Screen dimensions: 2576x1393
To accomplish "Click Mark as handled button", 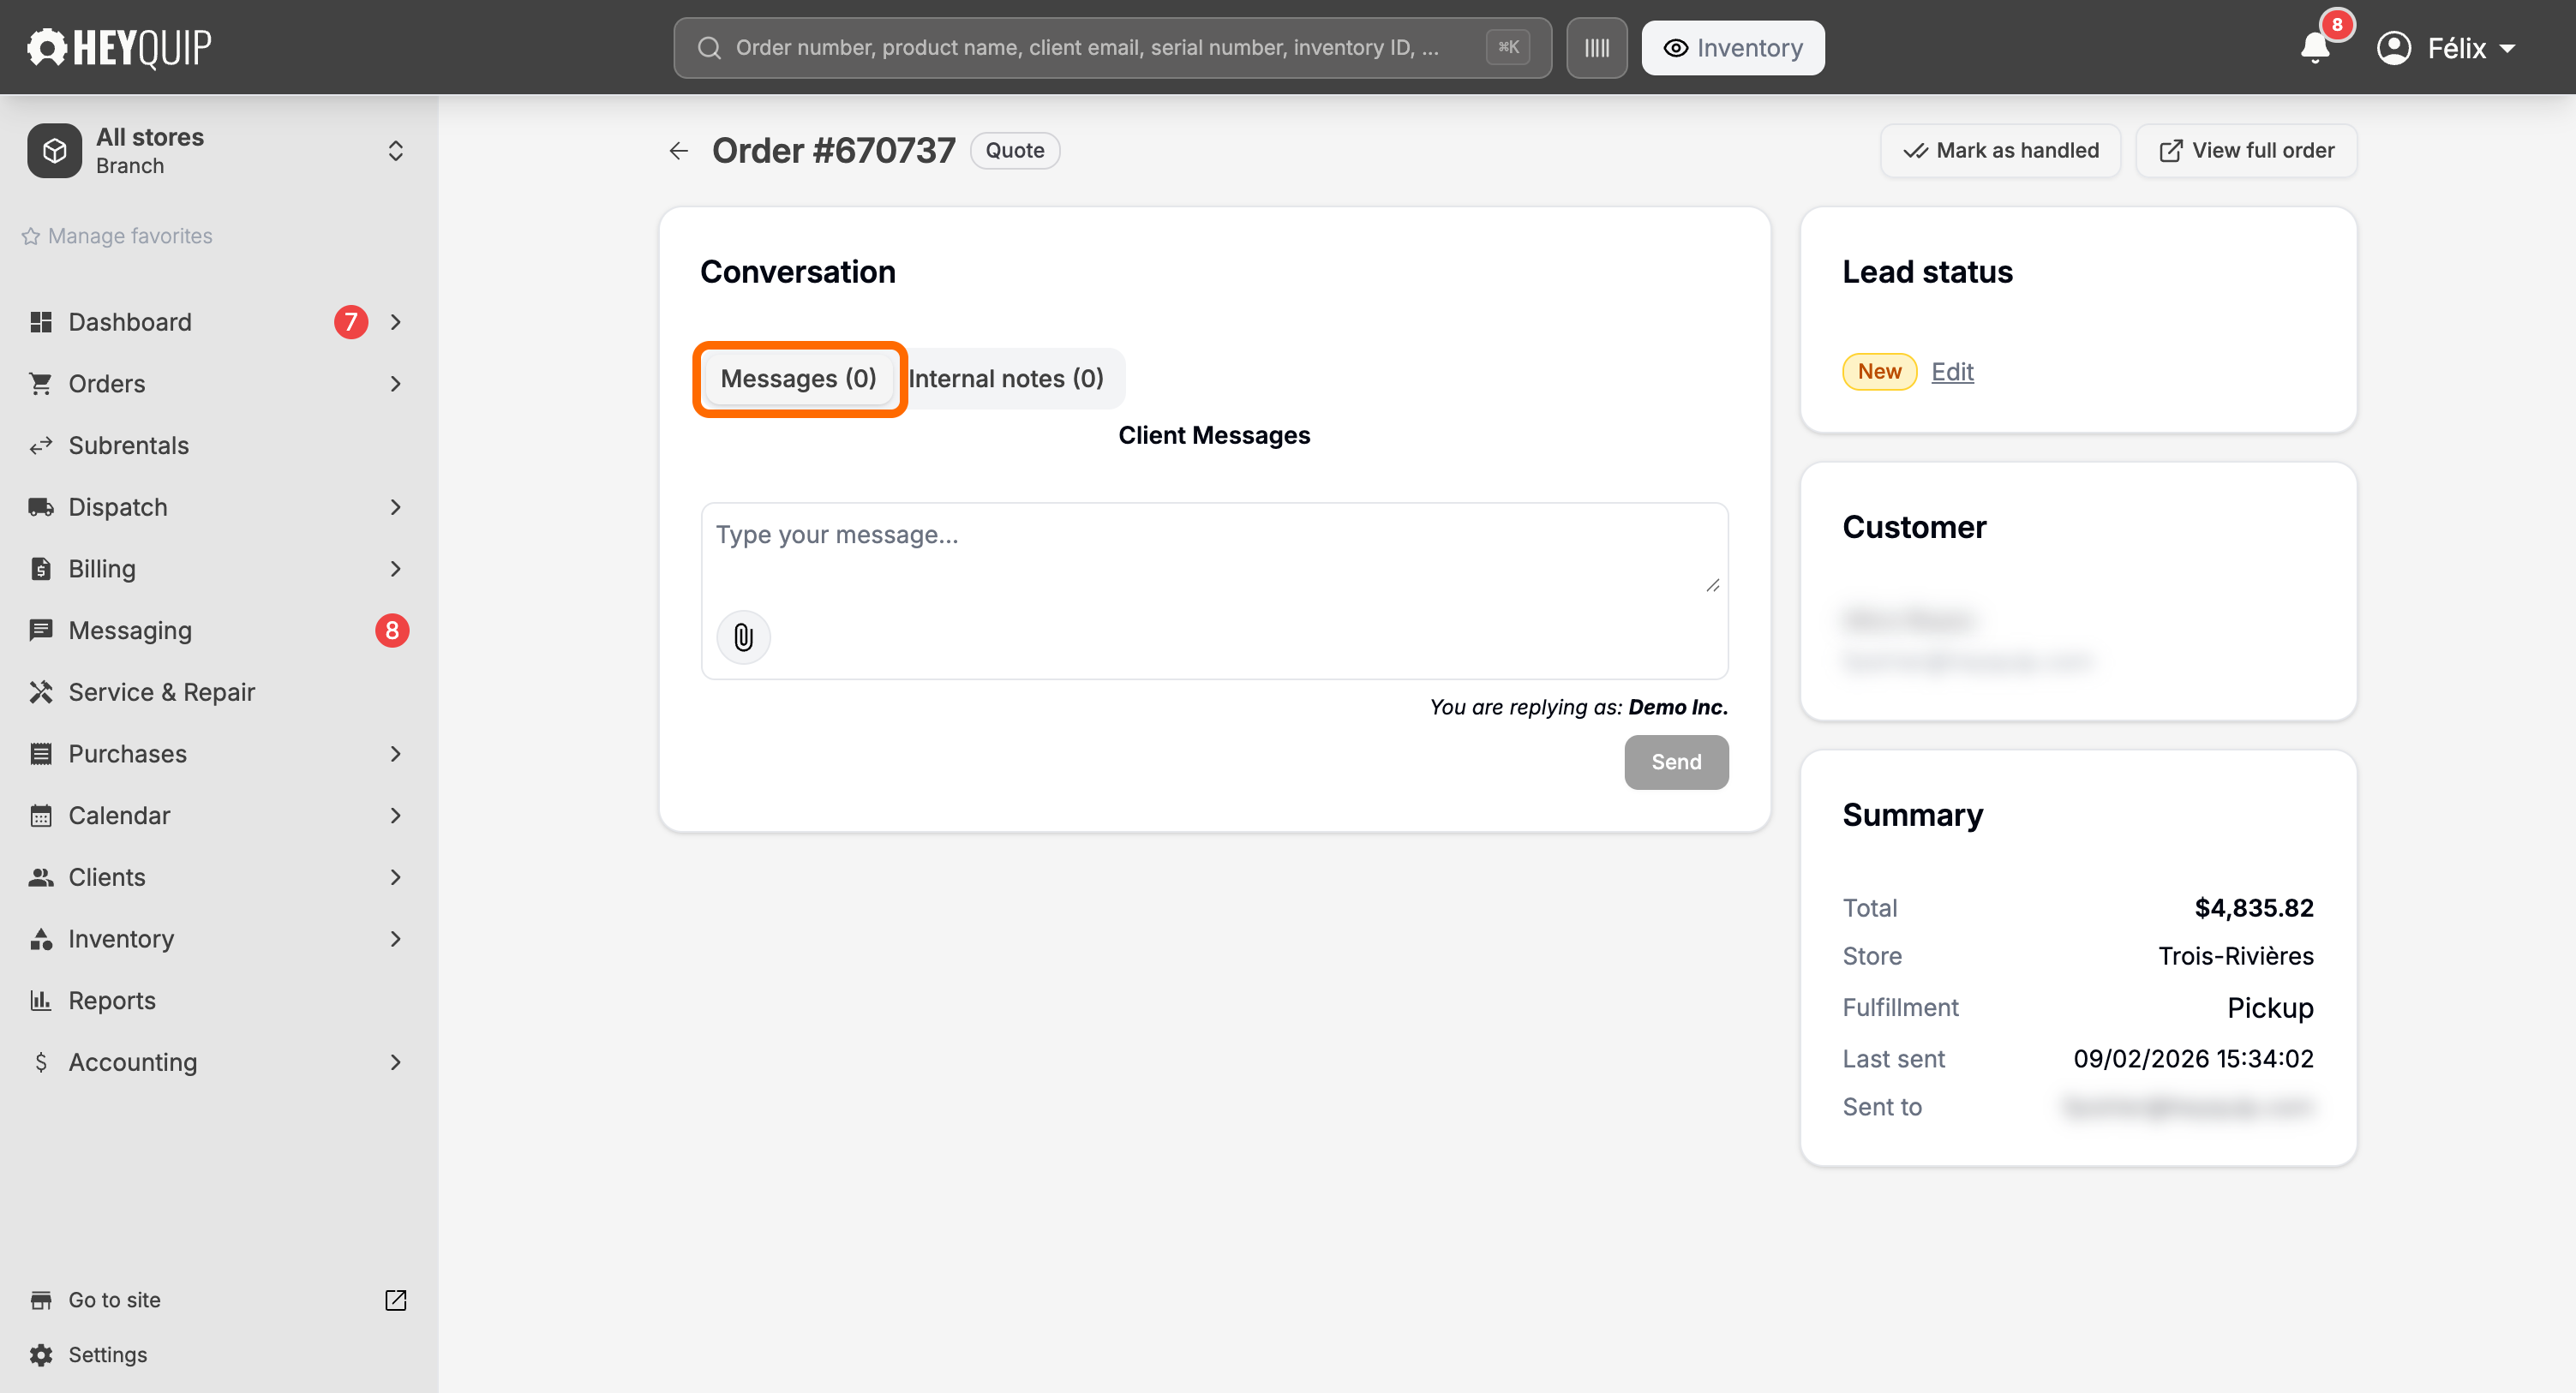I will (2000, 151).
